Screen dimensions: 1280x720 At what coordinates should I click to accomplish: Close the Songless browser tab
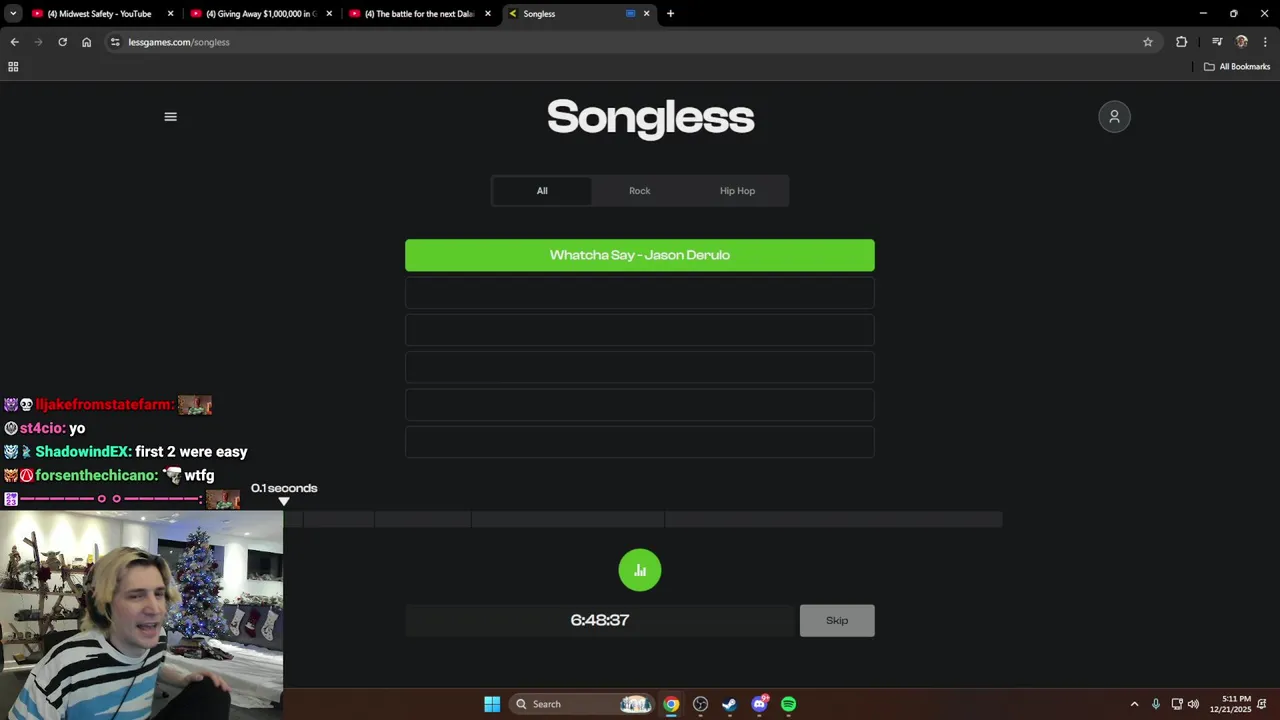click(x=646, y=14)
